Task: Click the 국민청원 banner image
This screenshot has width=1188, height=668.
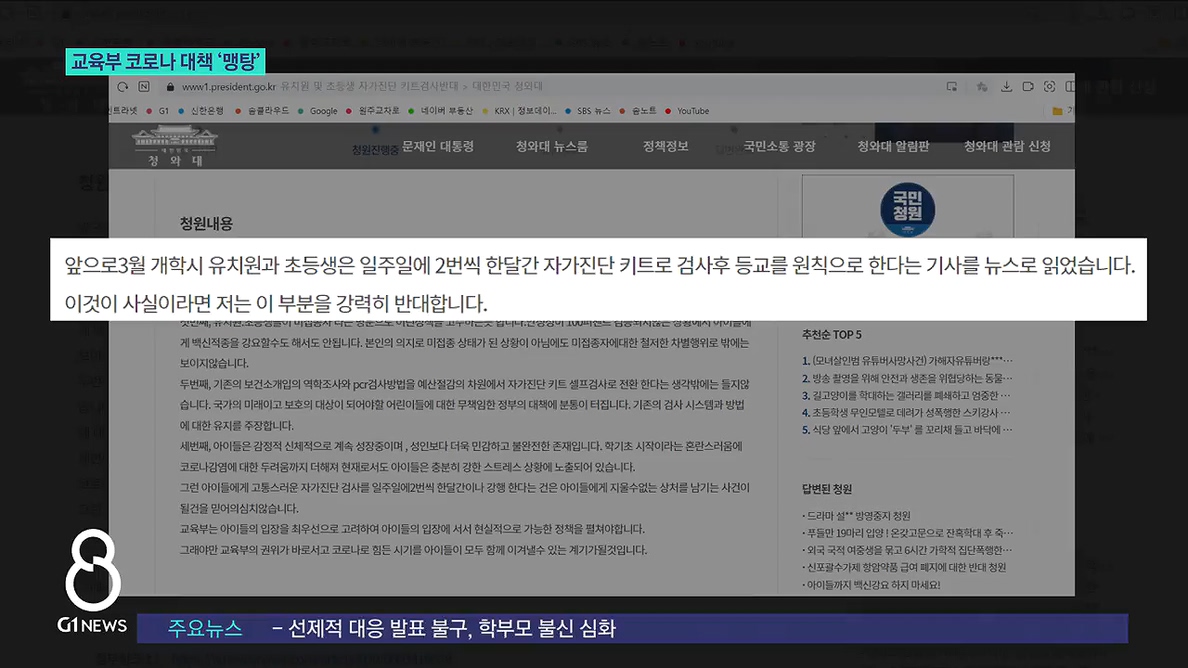Action: point(907,209)
